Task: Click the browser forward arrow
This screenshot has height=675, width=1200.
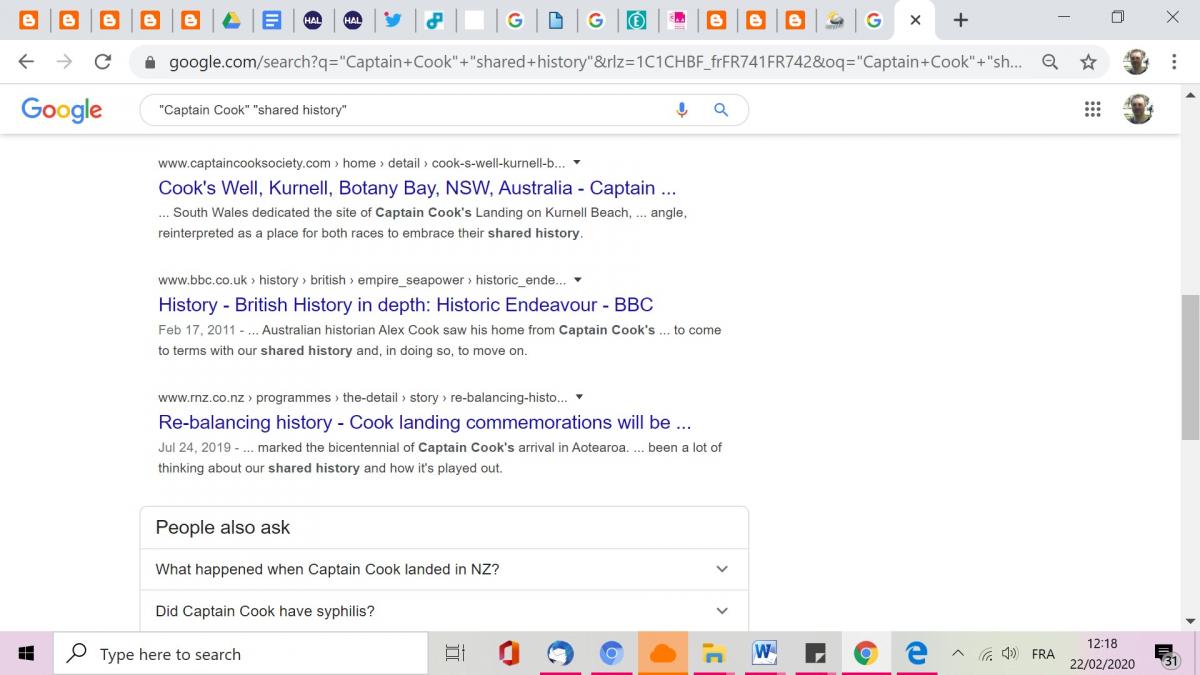Action: point(64,62)
